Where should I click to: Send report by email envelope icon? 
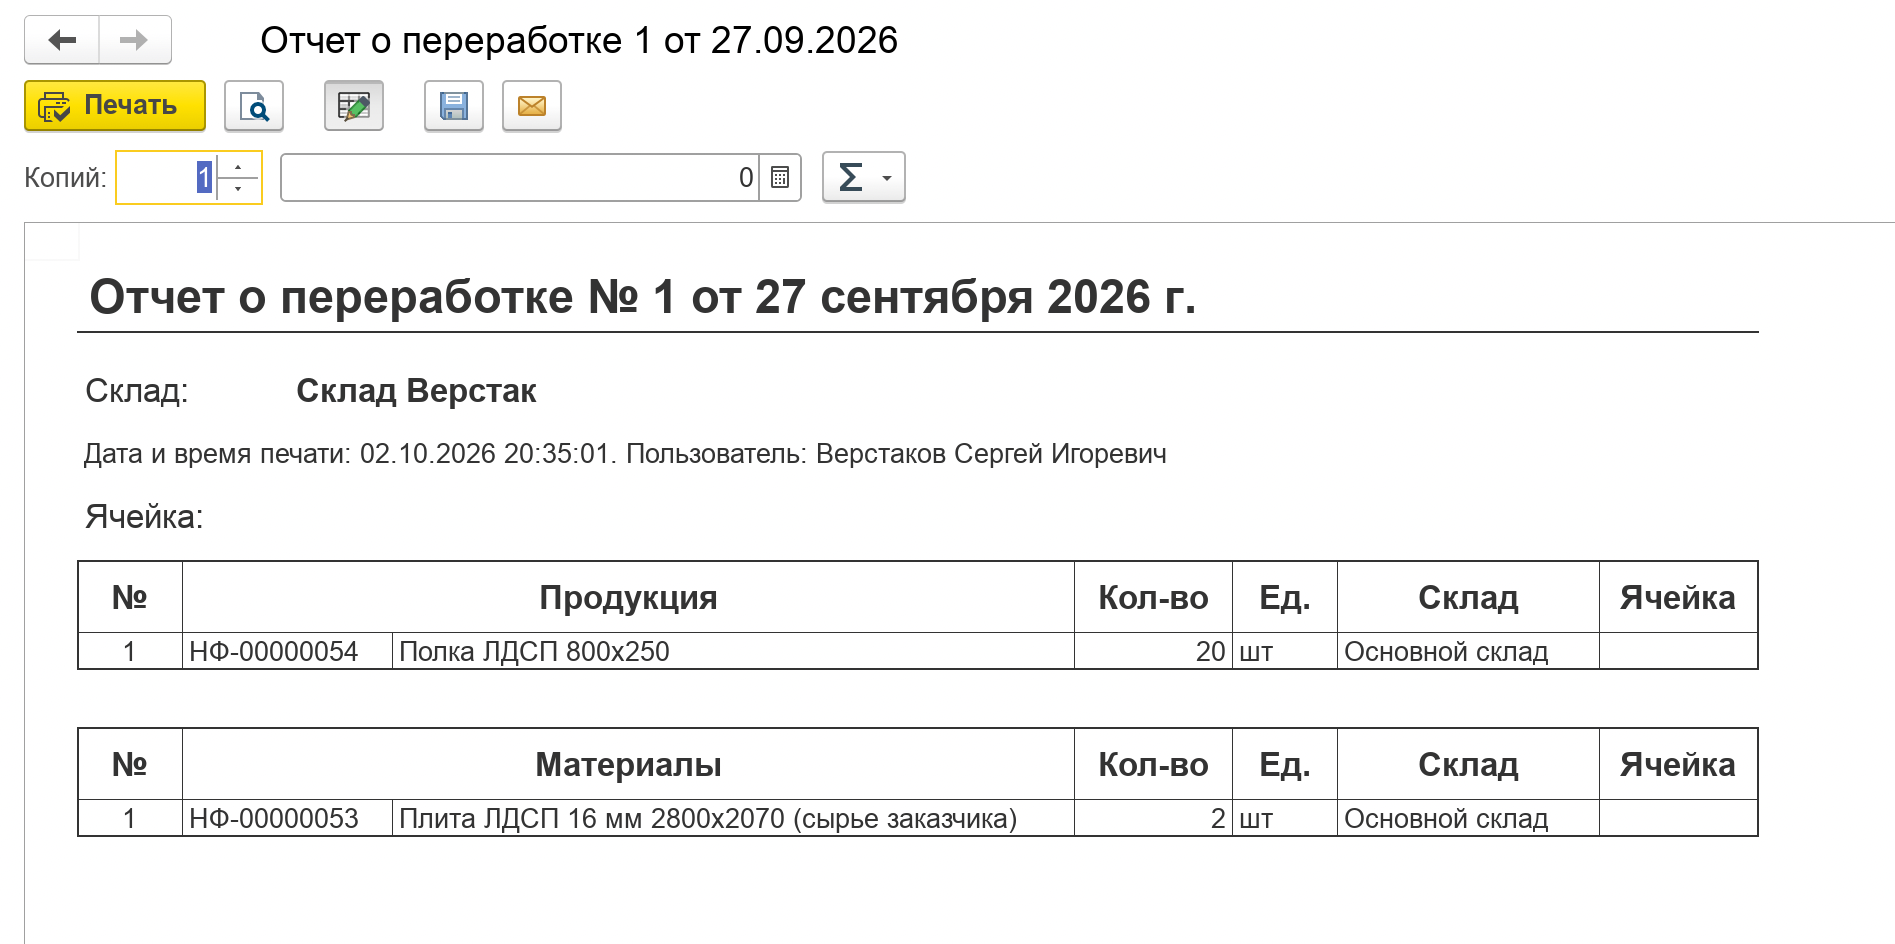click(x=532, y=106)
